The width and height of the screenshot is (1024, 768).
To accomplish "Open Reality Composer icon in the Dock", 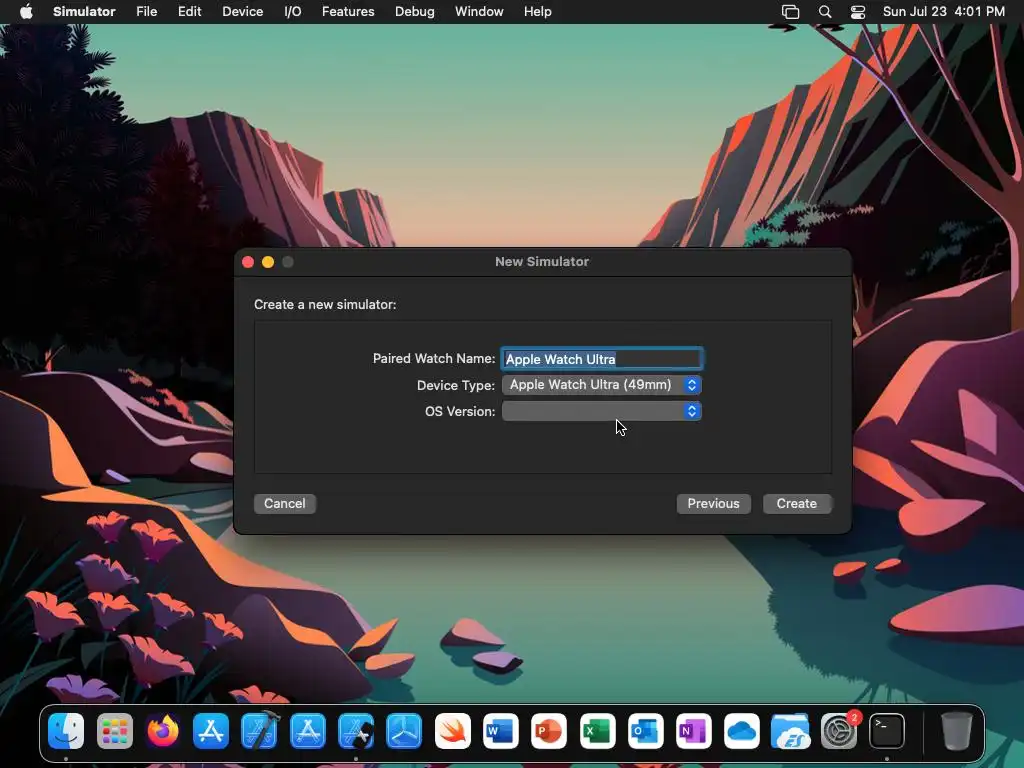I will pos(404,731).
